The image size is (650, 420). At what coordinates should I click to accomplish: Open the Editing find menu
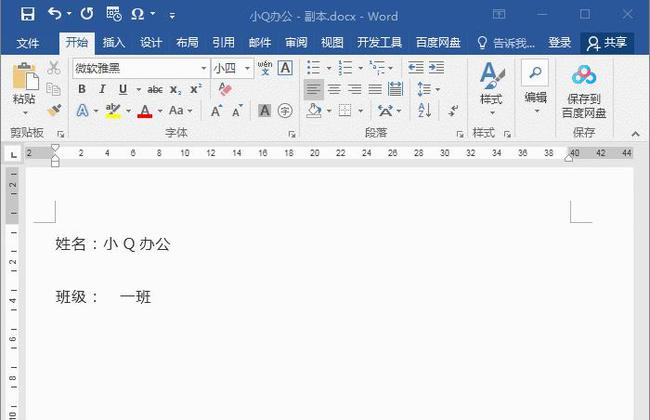pyautogui.click(x=535, y=86)
